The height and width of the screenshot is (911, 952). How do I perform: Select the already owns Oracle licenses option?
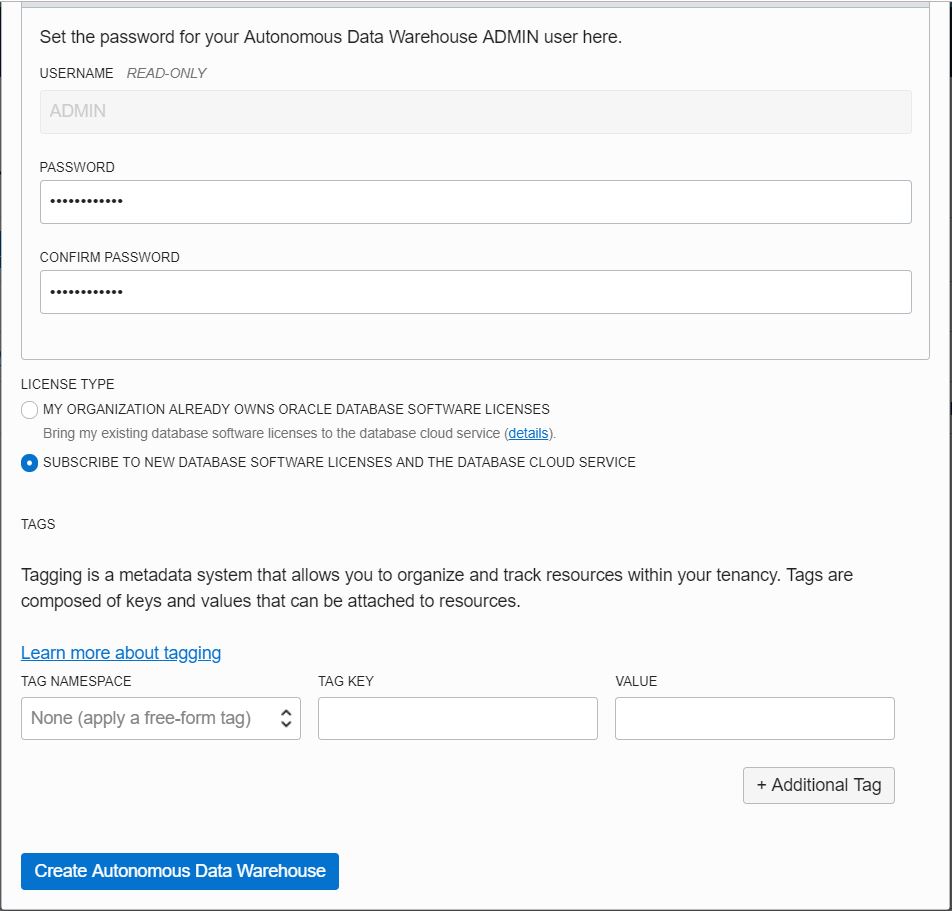pyautogui.click(x=30, y=410)
